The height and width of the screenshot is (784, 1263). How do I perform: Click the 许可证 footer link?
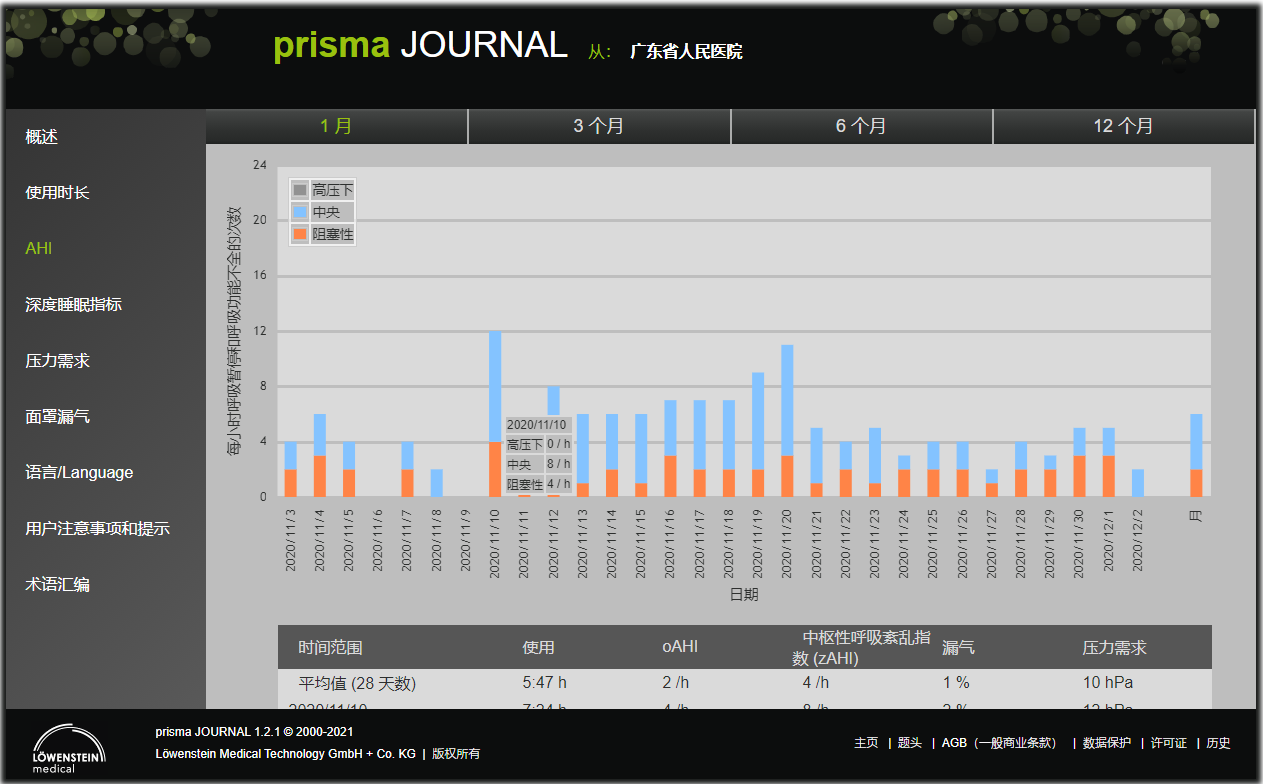[x=1168, y=743]
